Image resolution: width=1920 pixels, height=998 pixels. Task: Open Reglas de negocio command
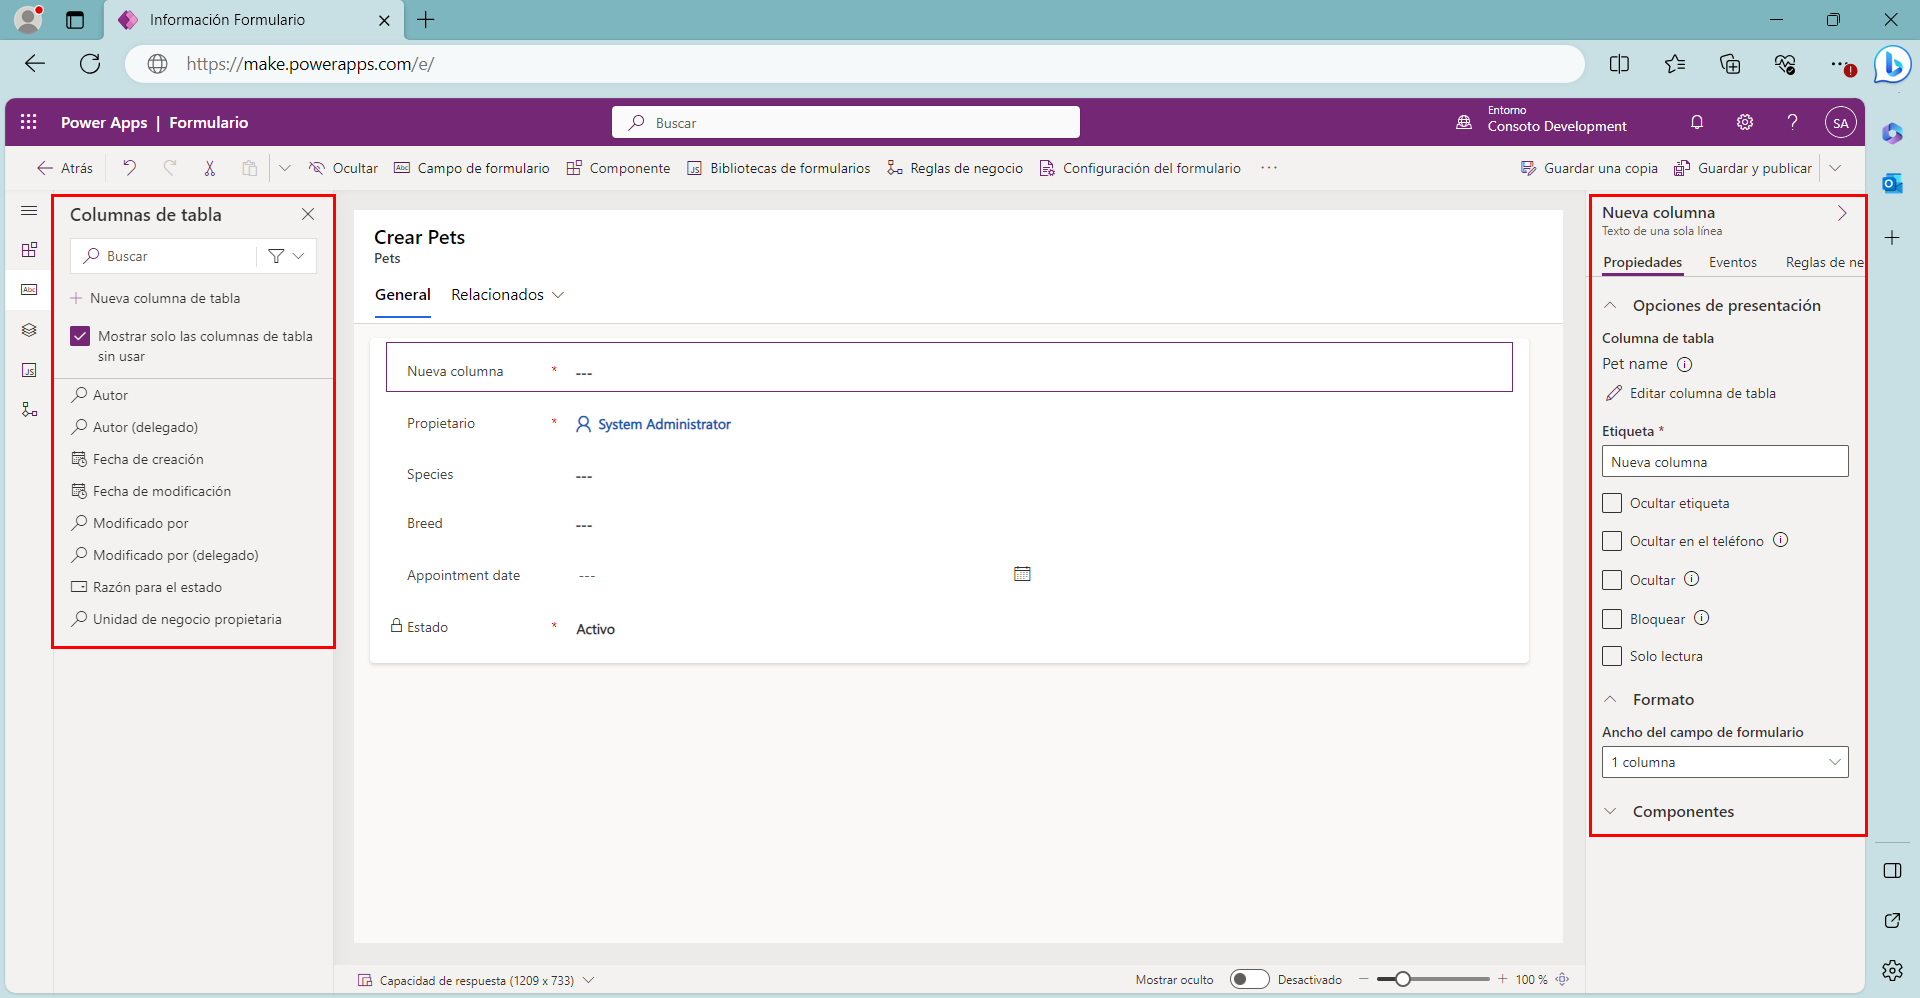(x=955, y=168)
